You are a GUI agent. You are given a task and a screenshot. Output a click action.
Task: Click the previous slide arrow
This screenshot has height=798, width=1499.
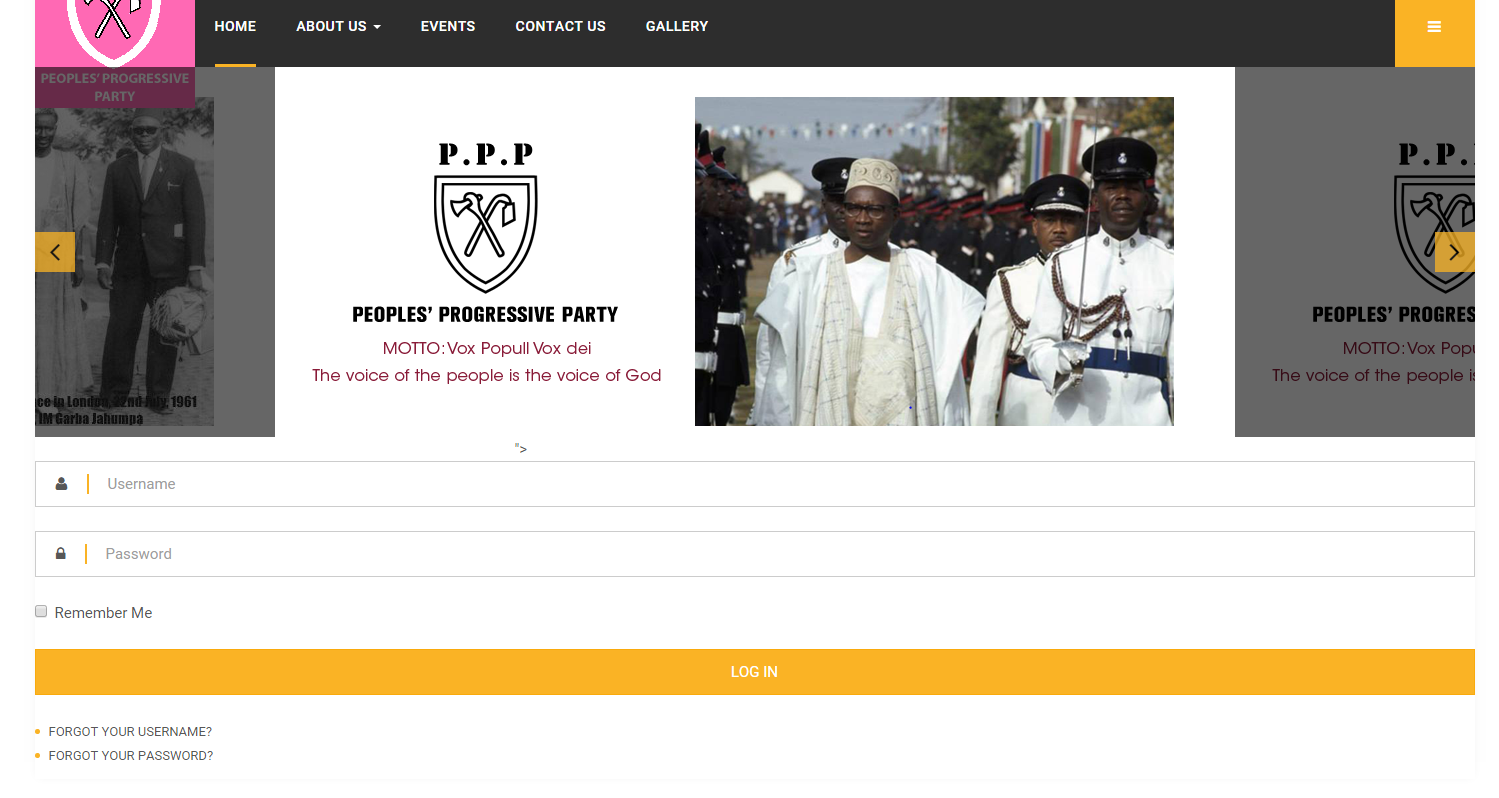tap(55, 252)
